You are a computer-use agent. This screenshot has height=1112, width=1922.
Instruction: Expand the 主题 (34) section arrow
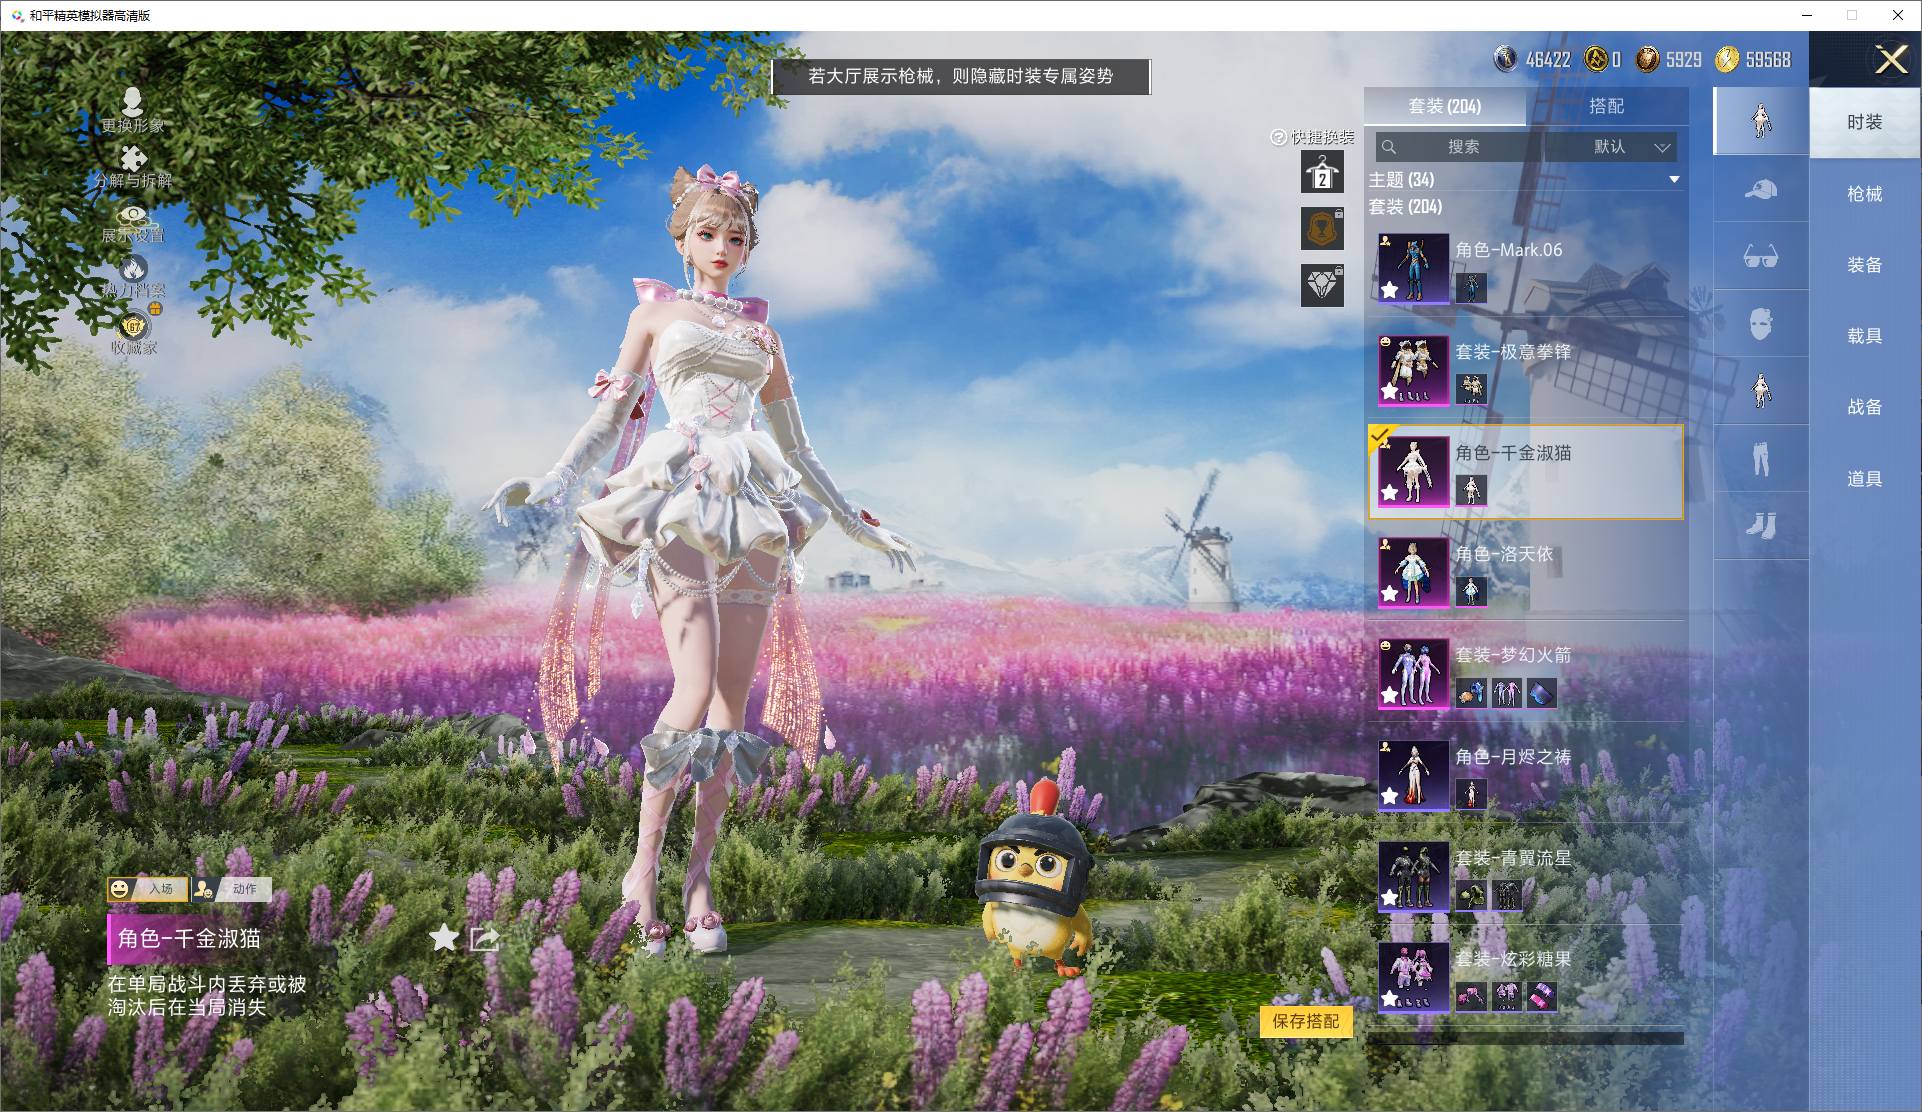click(1674, 180)
